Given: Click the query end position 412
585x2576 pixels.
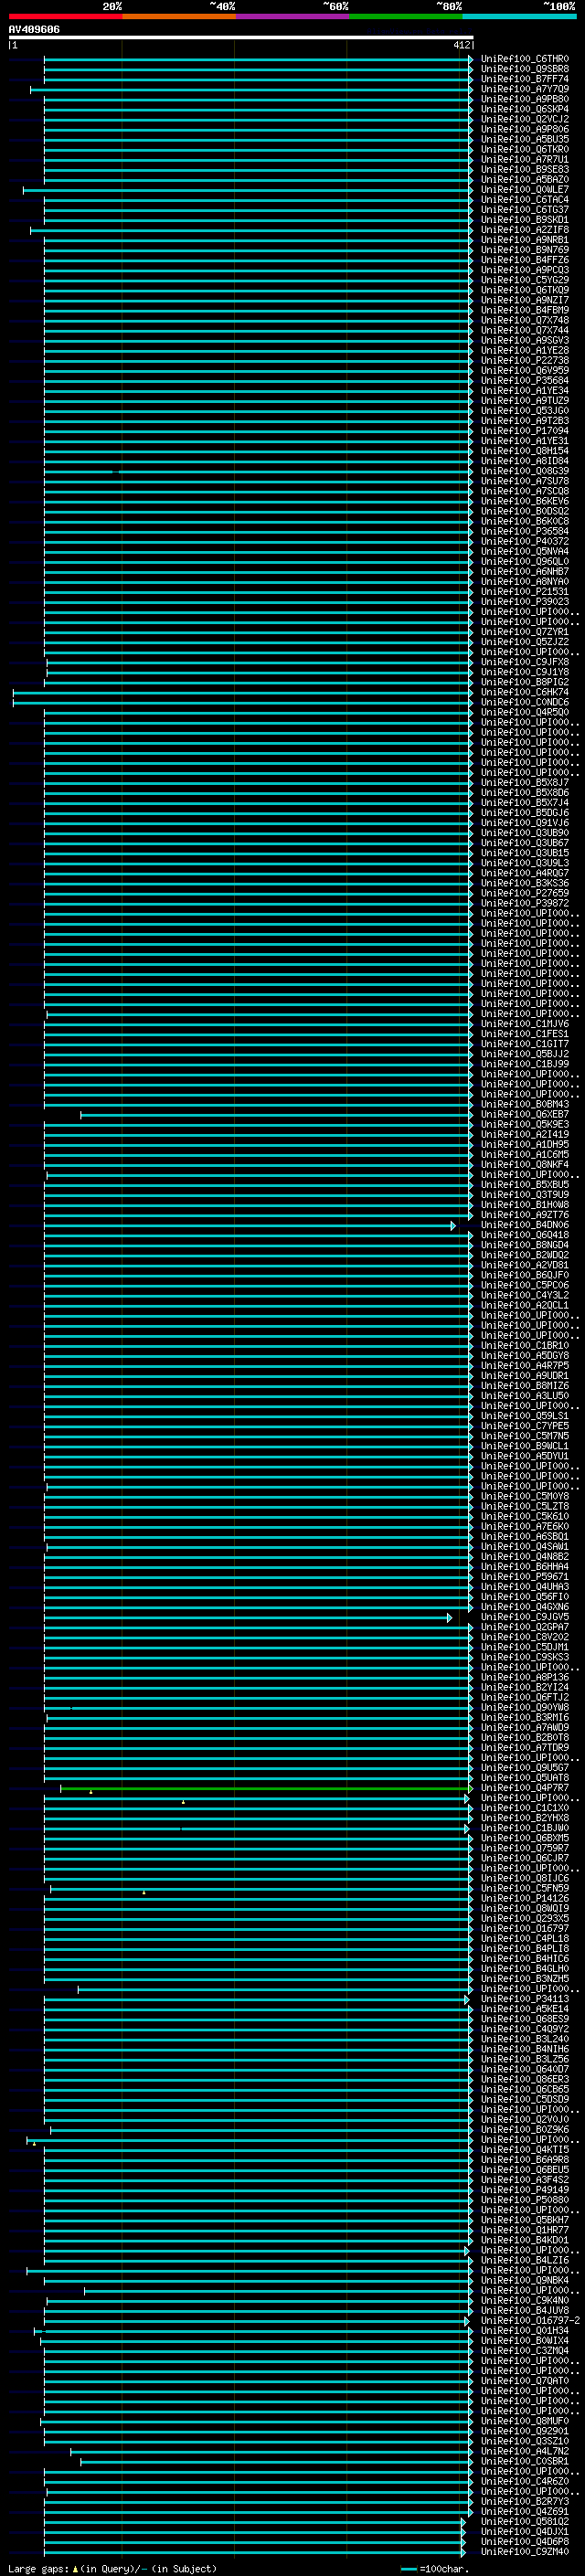Looking at the screenshot, I should click(x=461, y=45).
